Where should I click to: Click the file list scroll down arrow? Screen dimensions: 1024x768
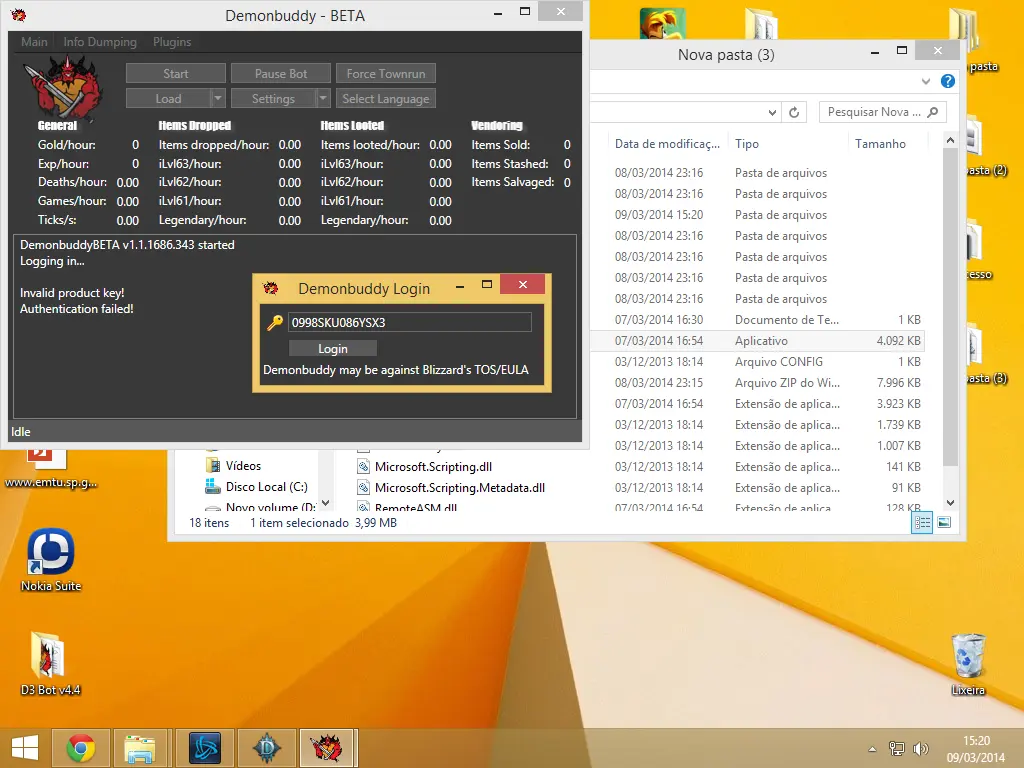(951, 503)
